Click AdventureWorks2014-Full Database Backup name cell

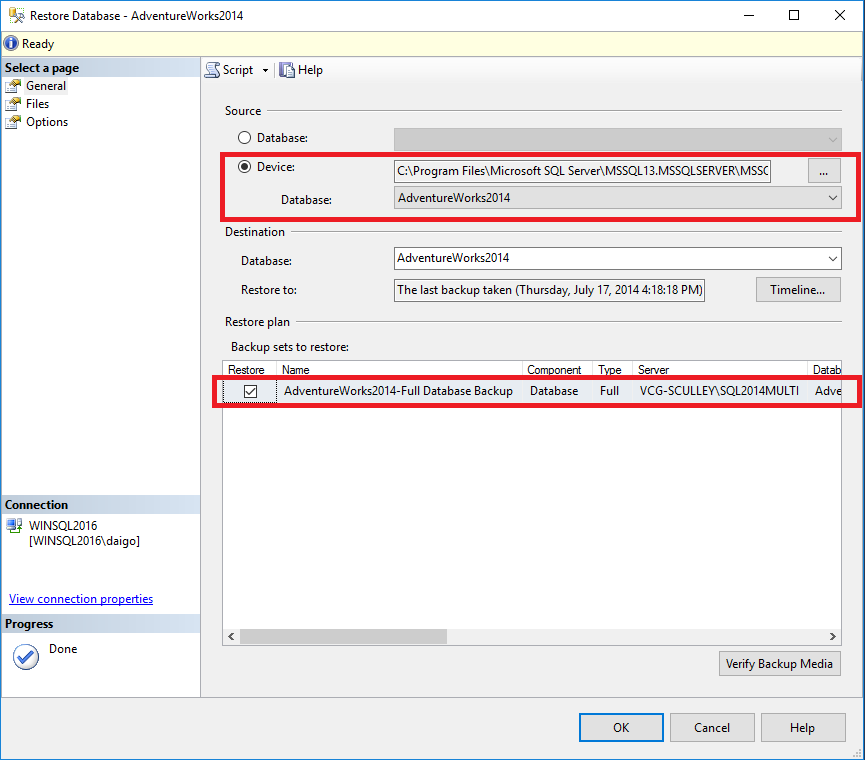pyautogui.click(x=398, y=391)
